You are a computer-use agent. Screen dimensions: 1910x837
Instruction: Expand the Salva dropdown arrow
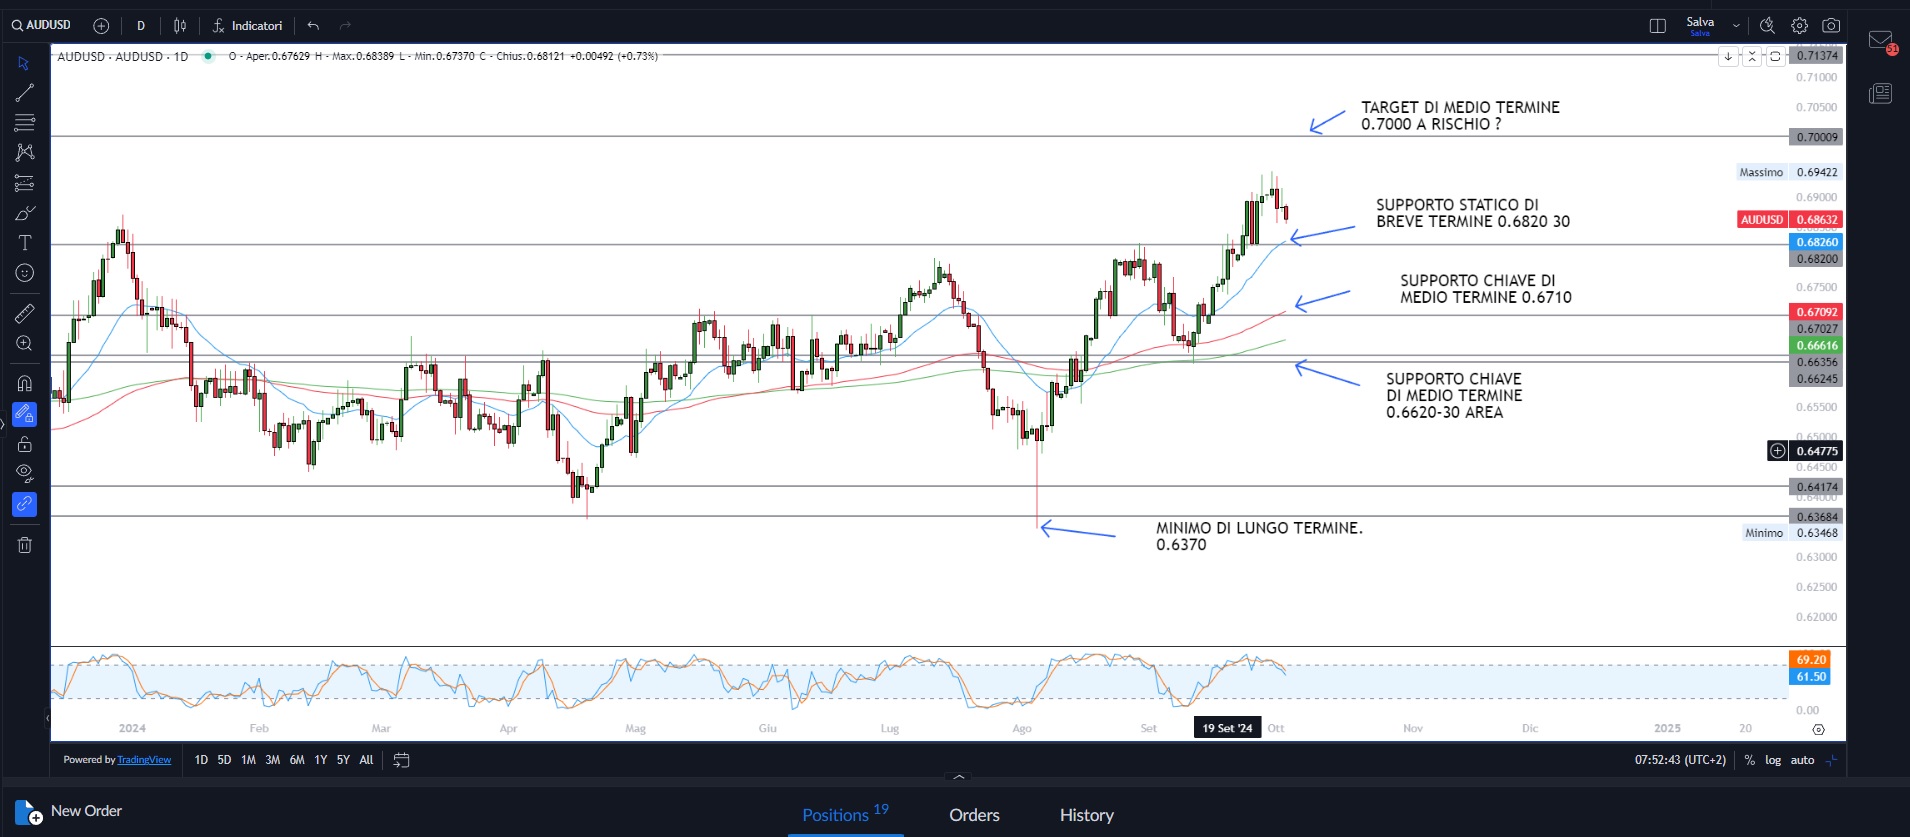coord(1736,26)
